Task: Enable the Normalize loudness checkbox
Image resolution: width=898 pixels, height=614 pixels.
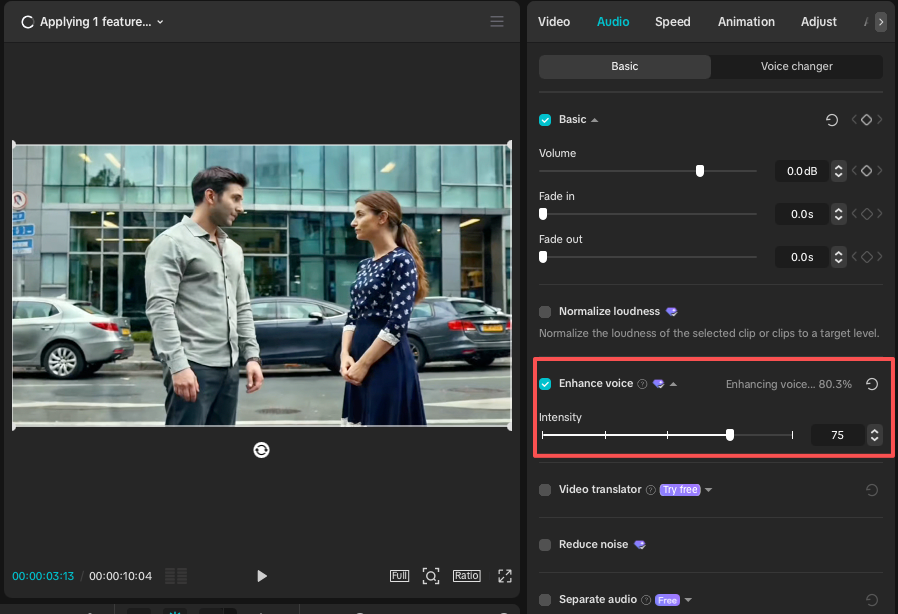Action: click(545, 311)
